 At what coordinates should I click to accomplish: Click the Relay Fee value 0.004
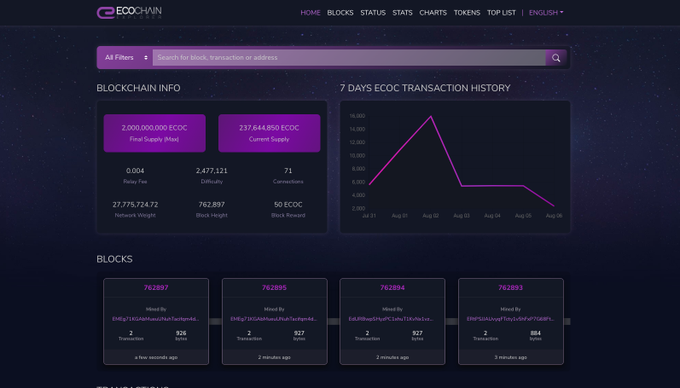(135, 171)
